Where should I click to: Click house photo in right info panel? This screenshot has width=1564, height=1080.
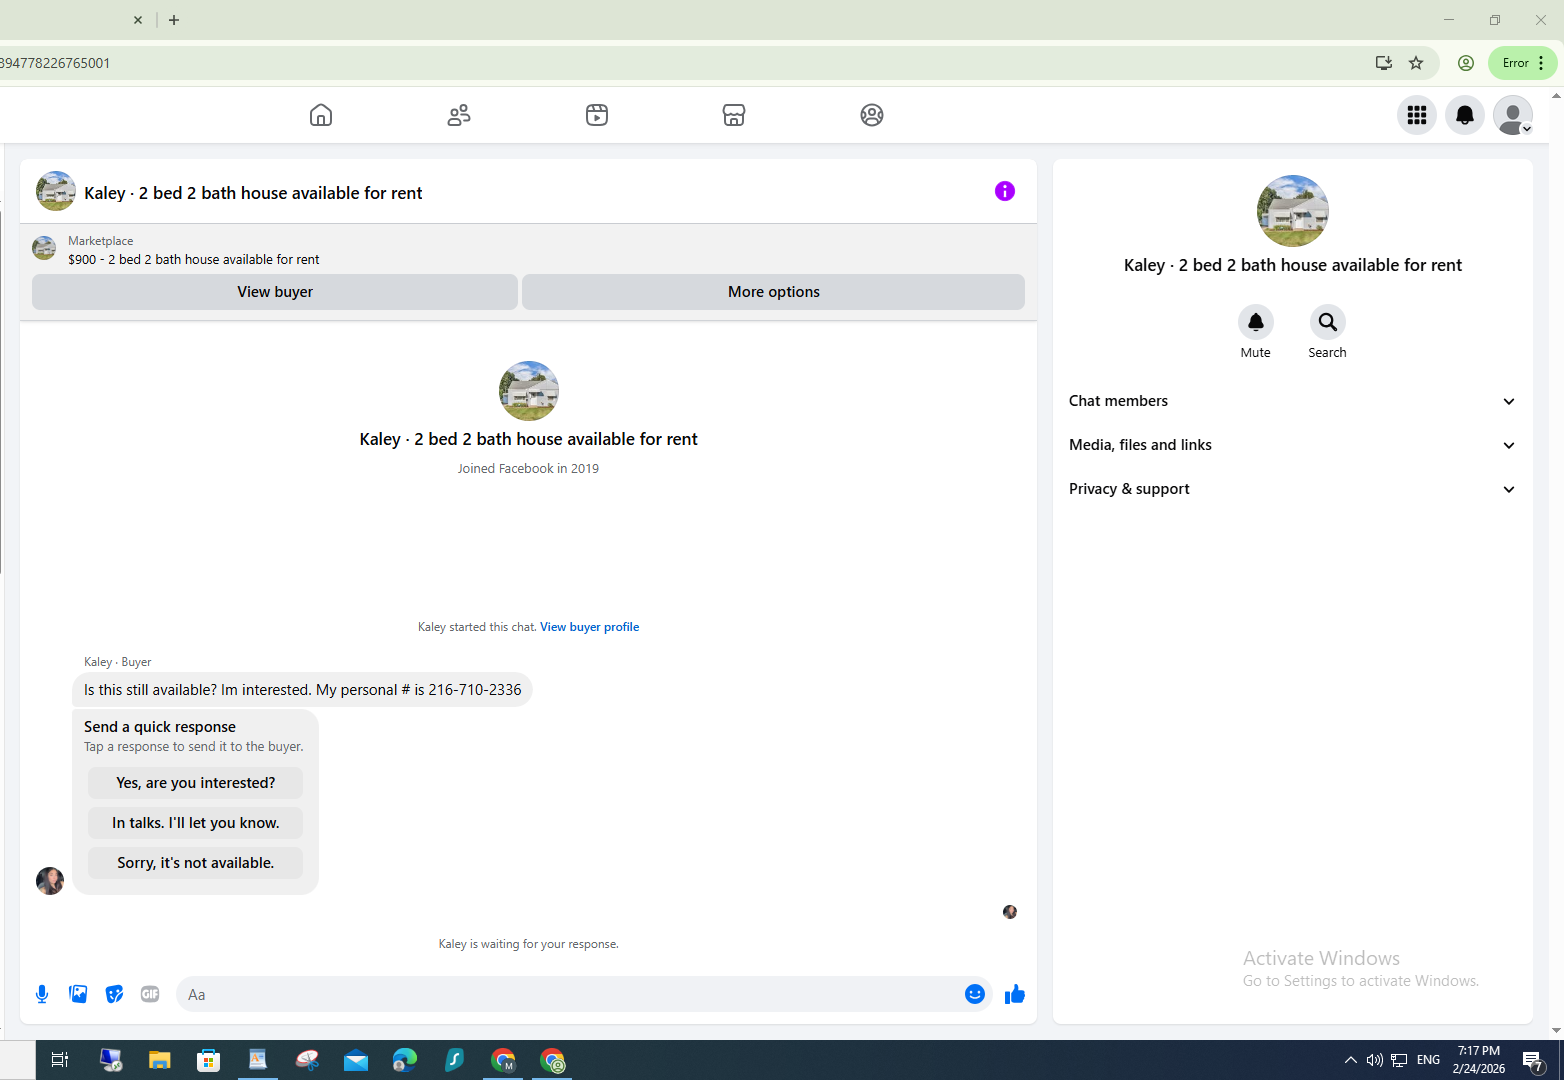coord(1293,211)
